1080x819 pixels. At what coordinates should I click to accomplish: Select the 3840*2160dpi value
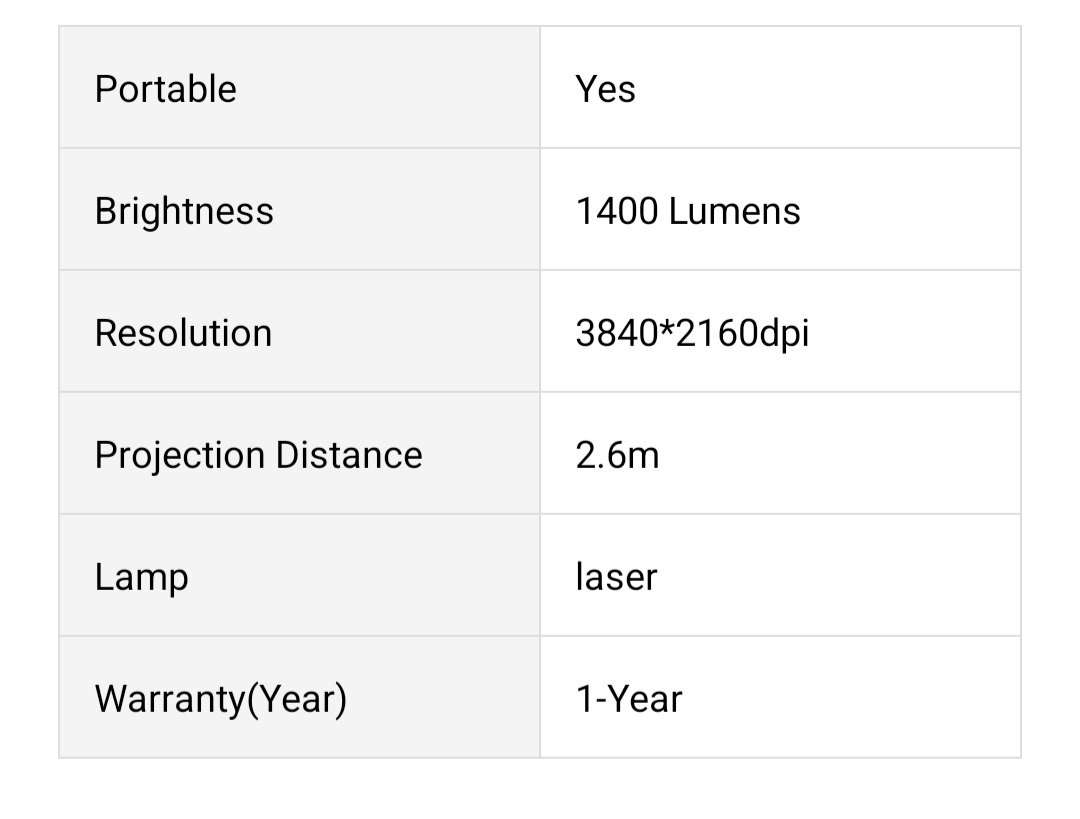click(692, 333)
